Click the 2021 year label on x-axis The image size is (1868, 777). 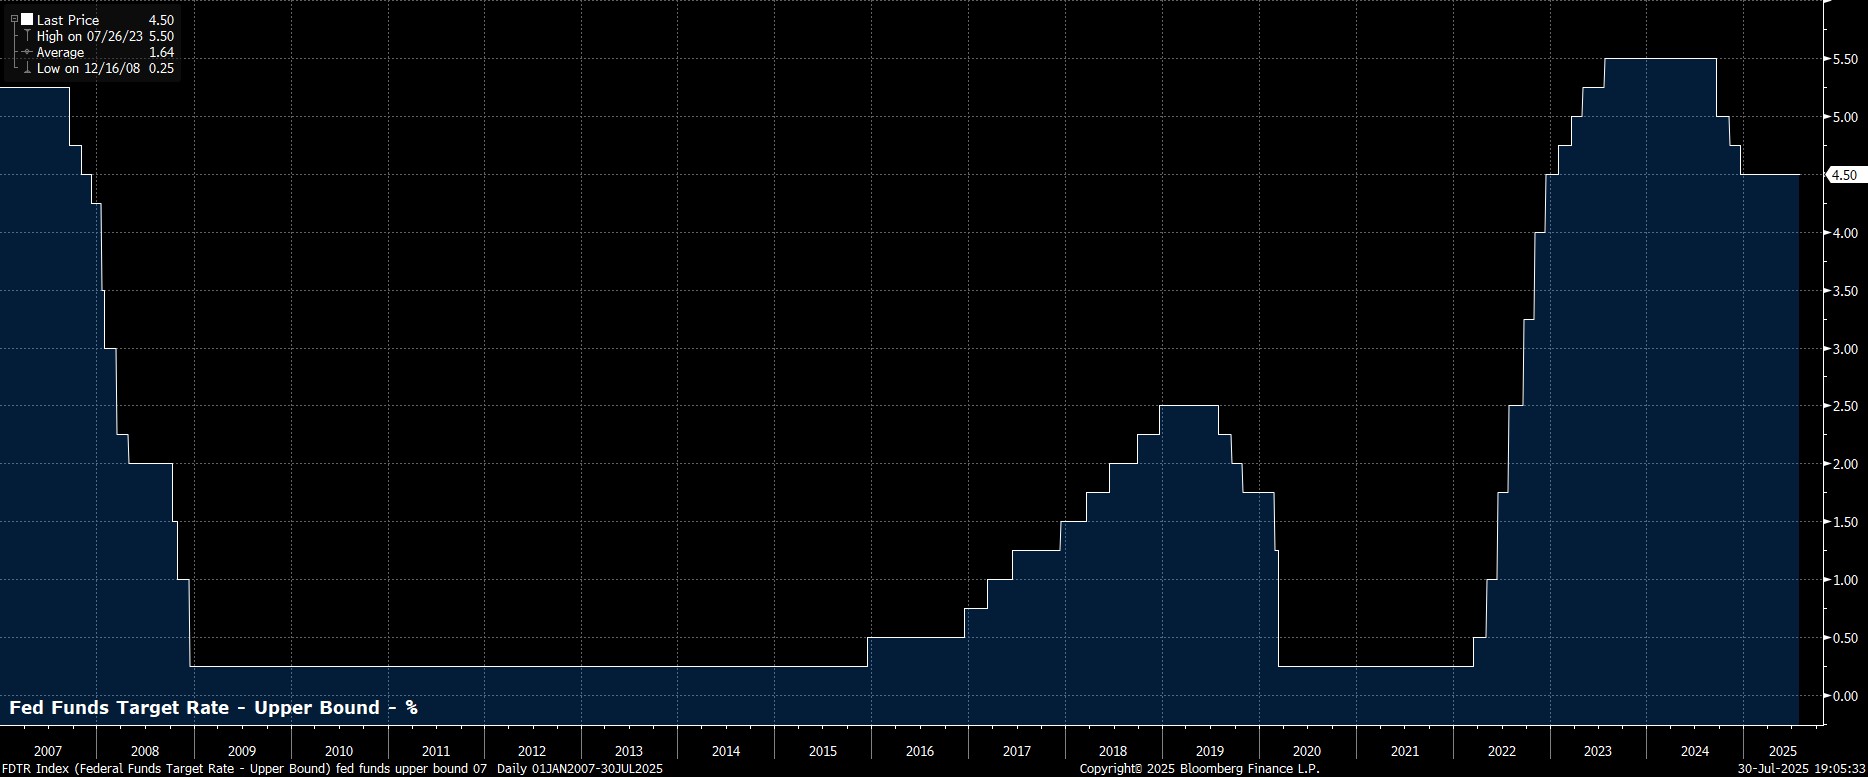pos(1405,751)
